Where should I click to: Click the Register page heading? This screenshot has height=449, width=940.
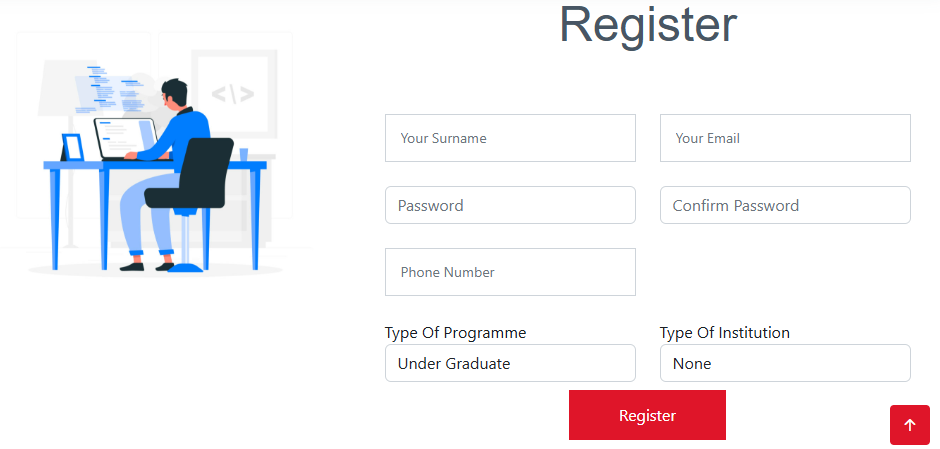(x=647, y=24)
